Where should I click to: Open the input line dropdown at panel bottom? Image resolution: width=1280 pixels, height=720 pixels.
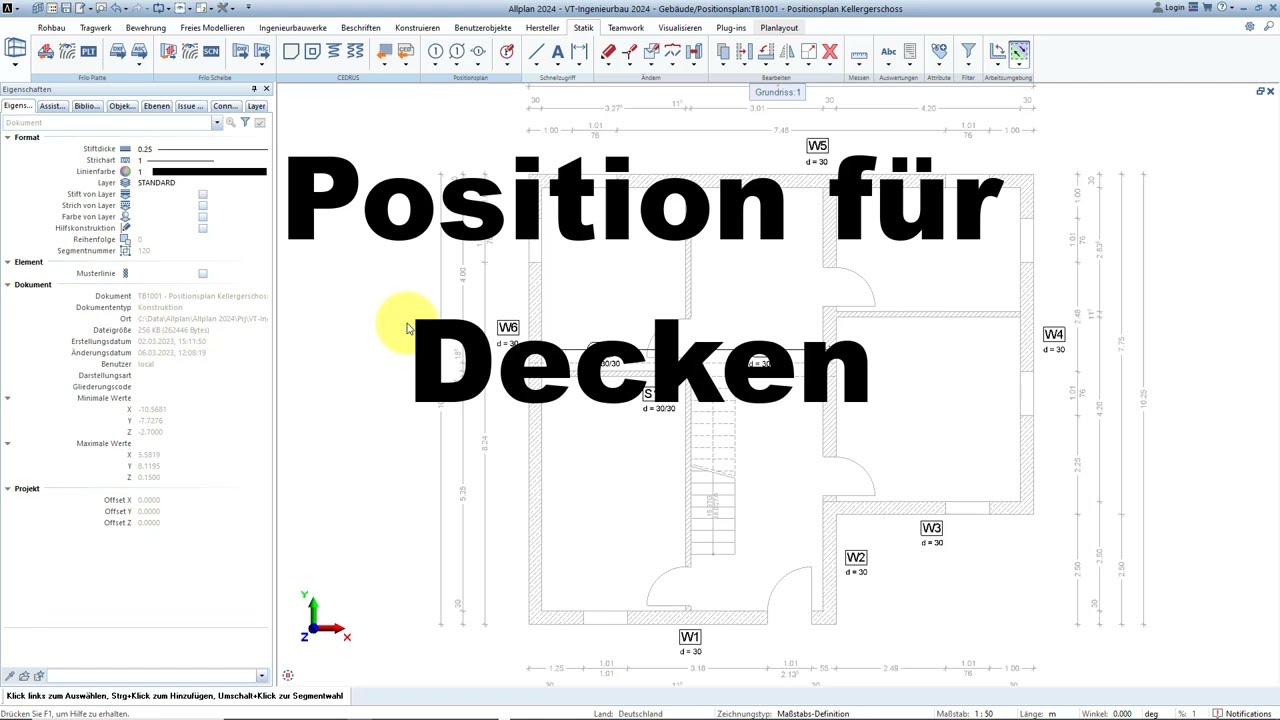click(x=262, y=676)
